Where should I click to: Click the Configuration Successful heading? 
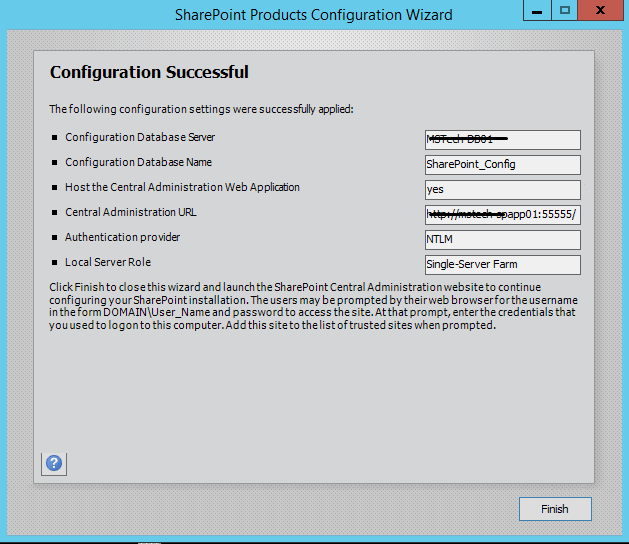coord(149,72)
